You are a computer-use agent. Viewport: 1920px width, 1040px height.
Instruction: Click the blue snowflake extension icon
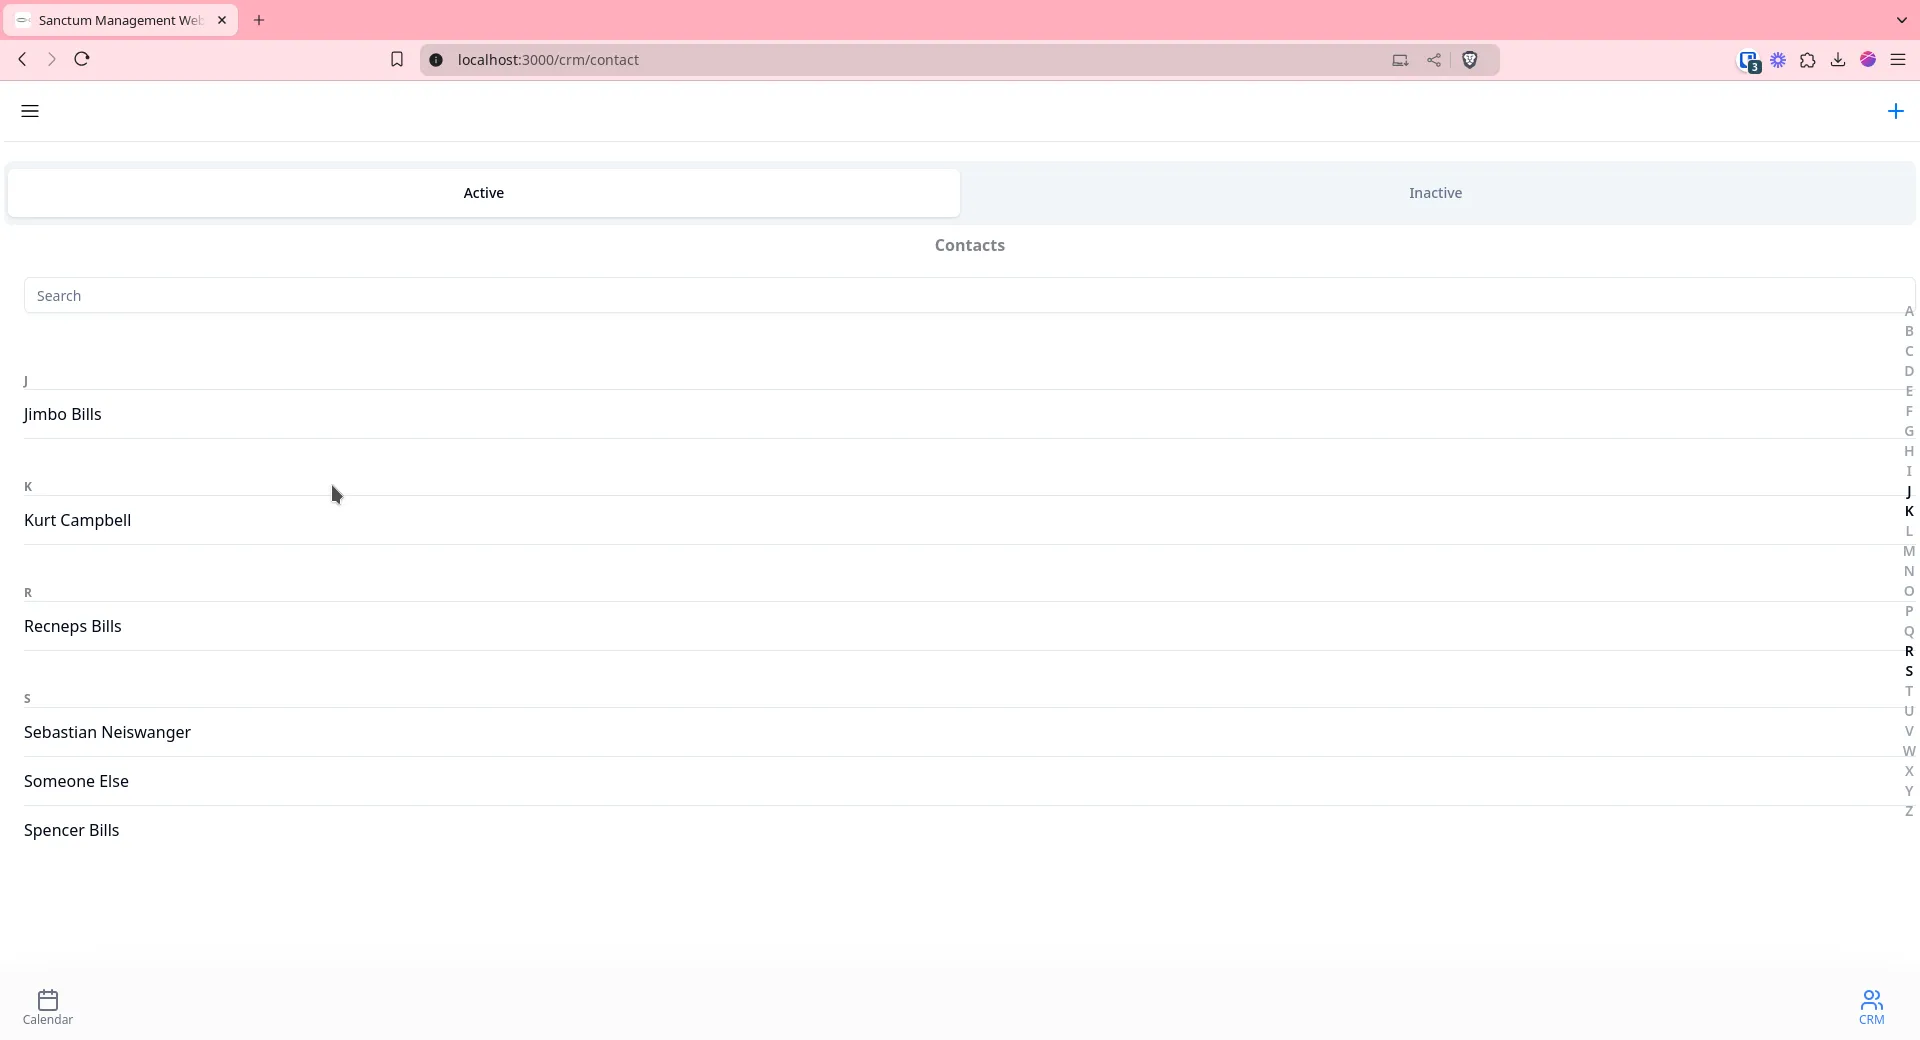(x=1778, y=60)
